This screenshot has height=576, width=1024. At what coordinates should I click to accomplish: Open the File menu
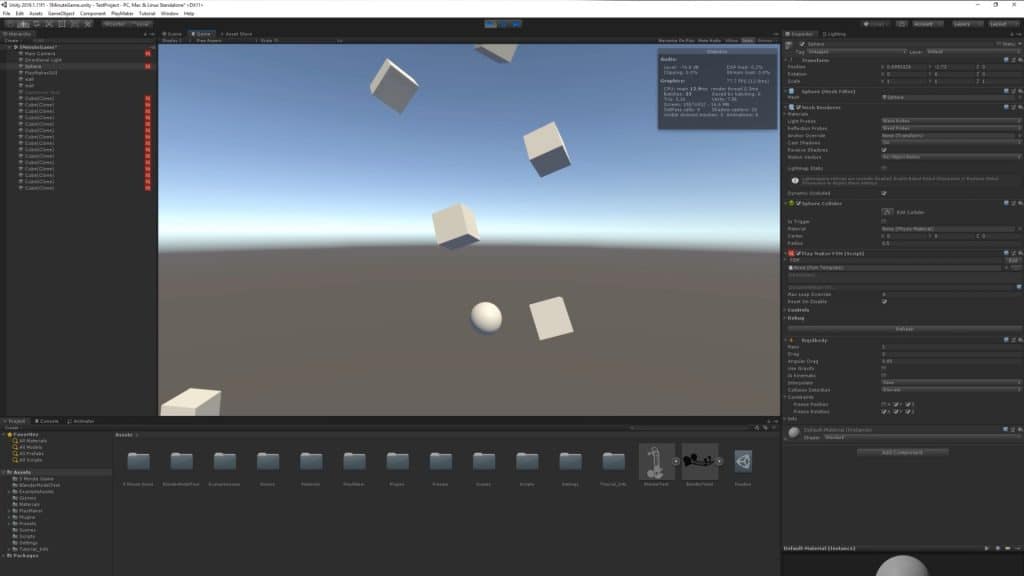tap(7, 13)
